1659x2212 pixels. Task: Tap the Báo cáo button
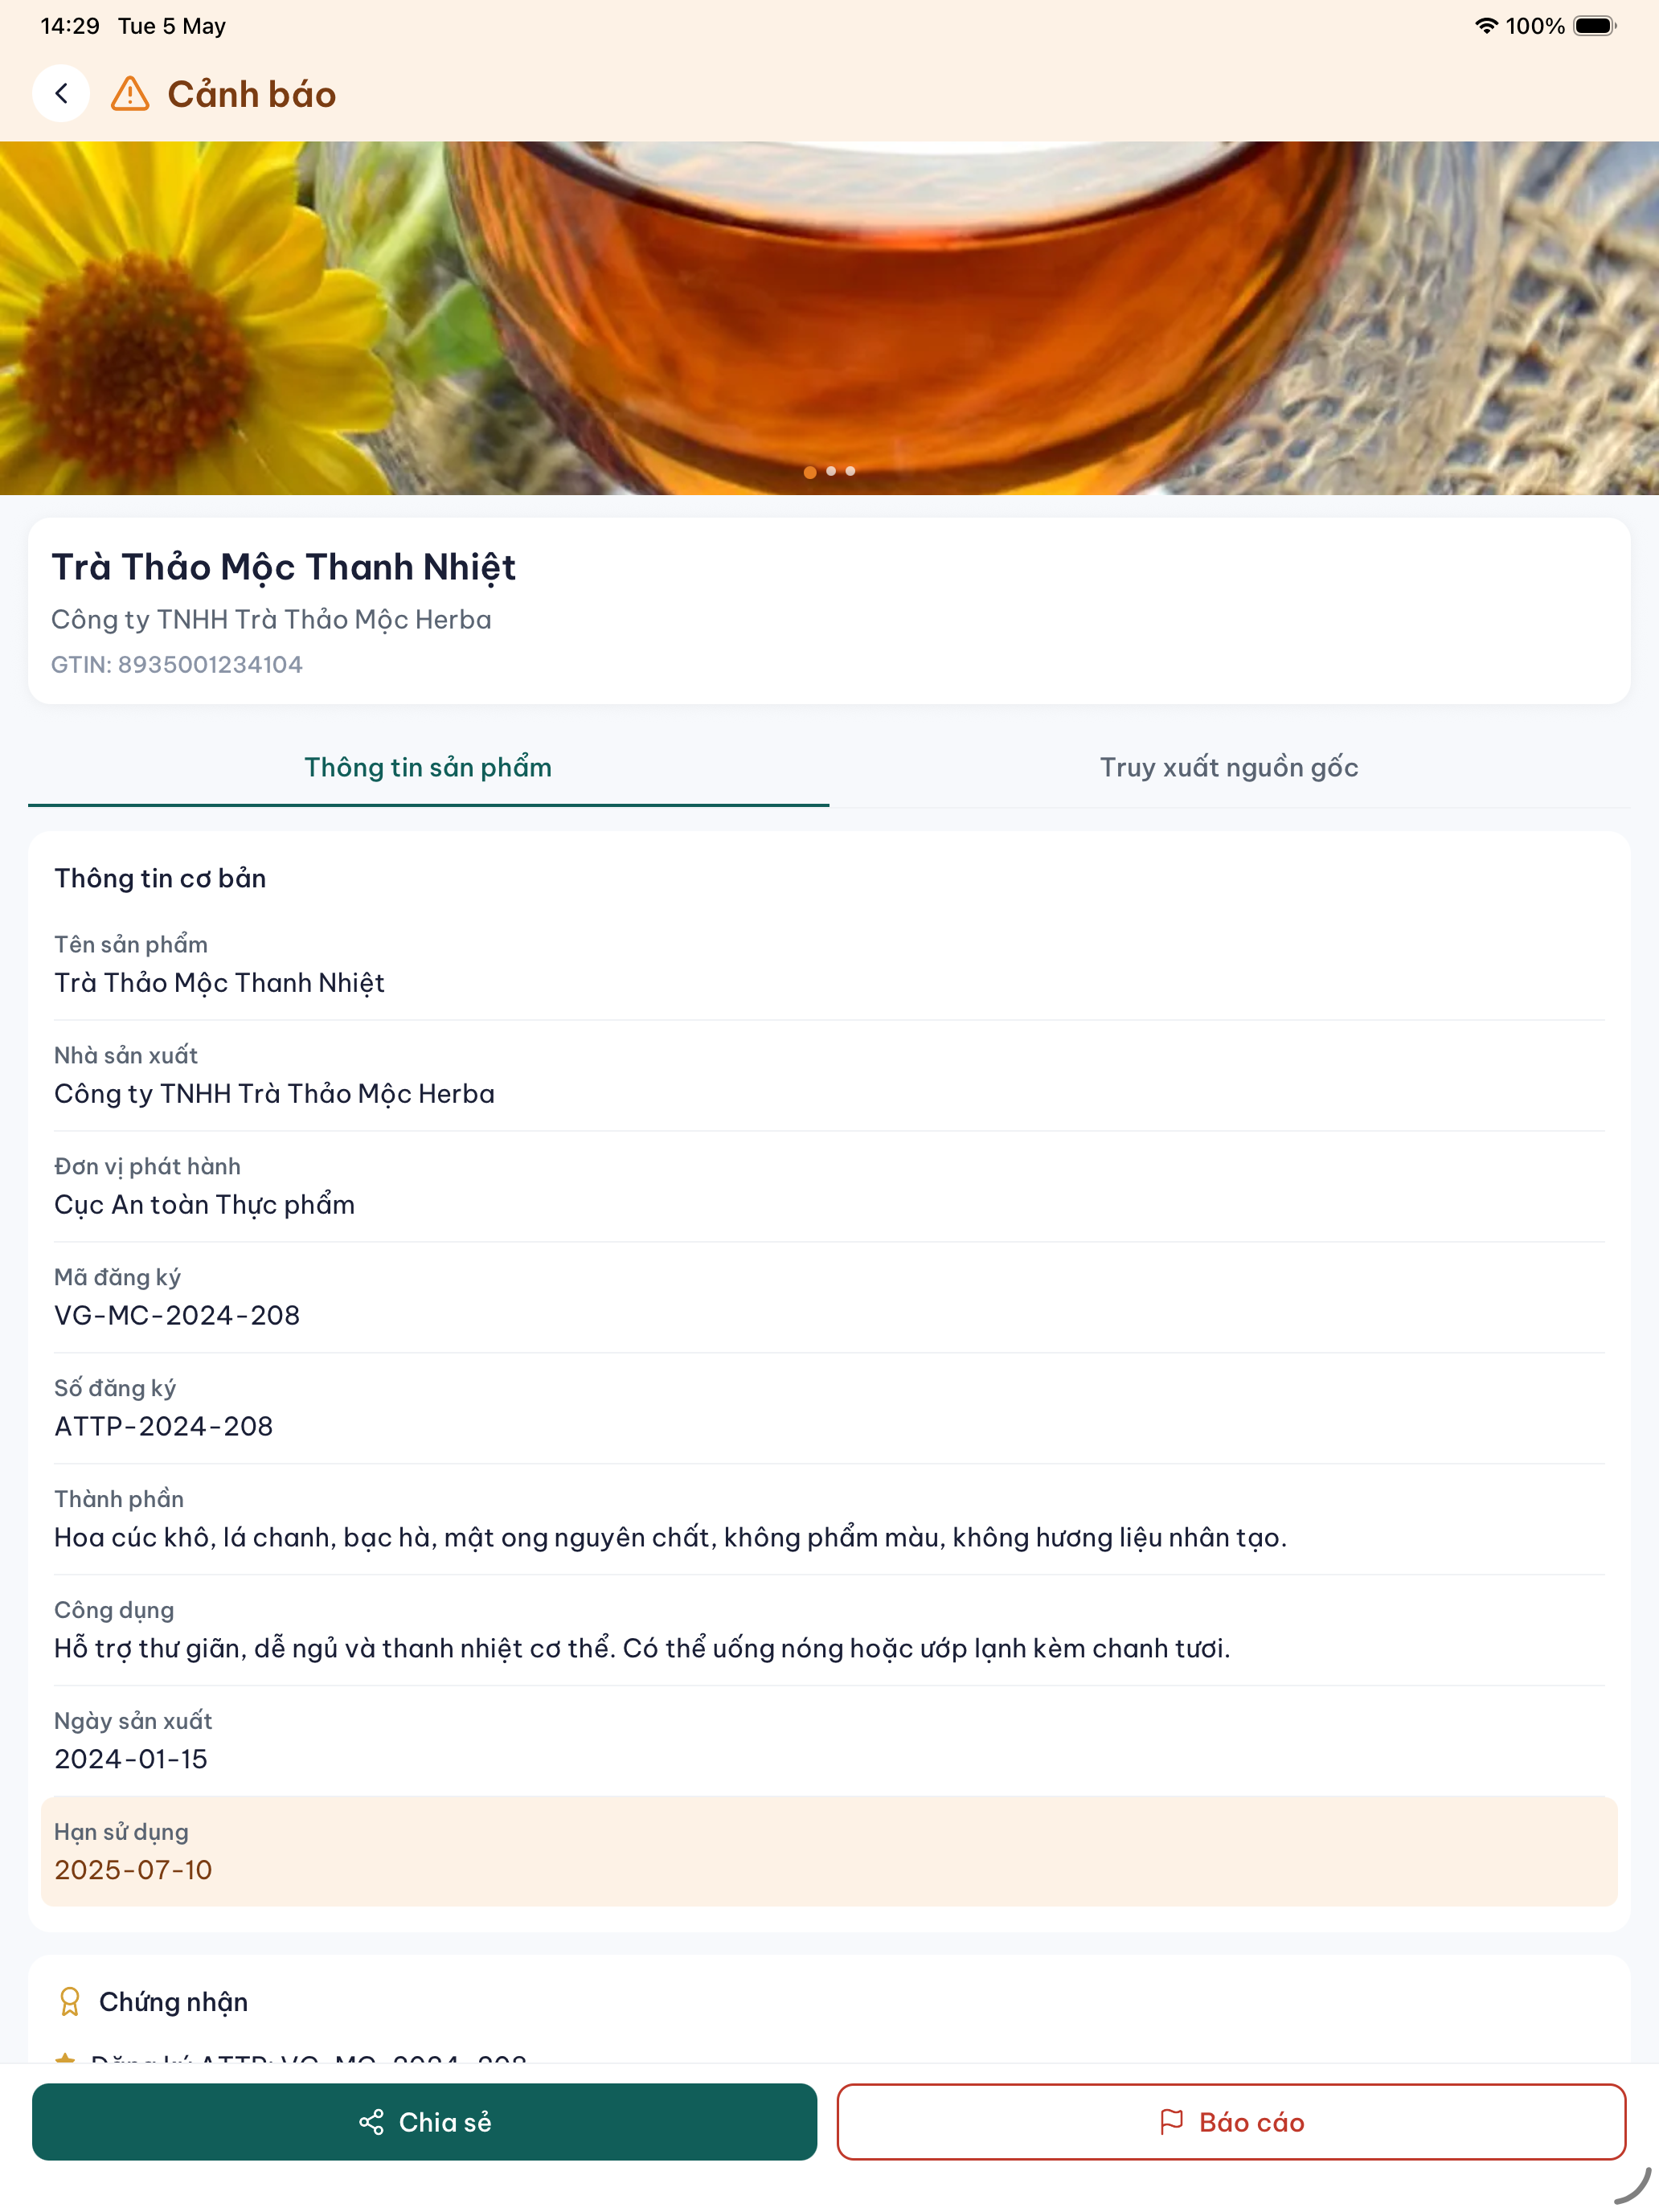[x=1231, y=2122]
